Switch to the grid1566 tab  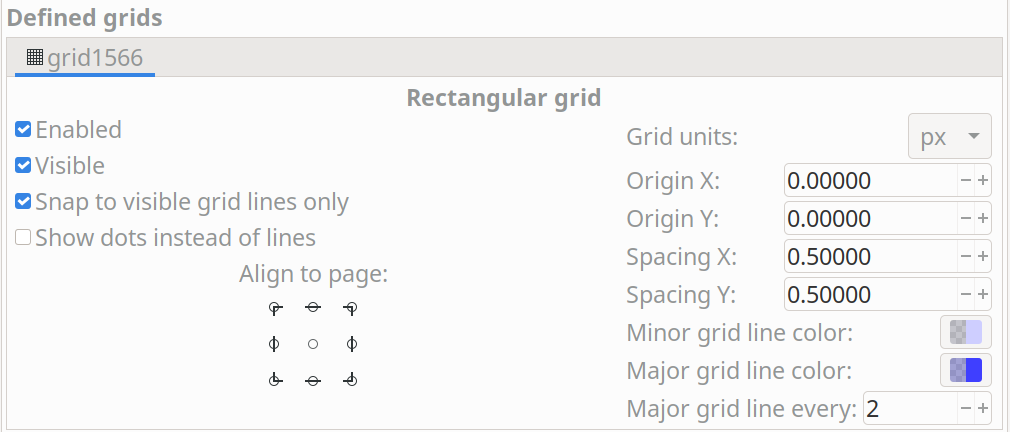pos(86,58)
